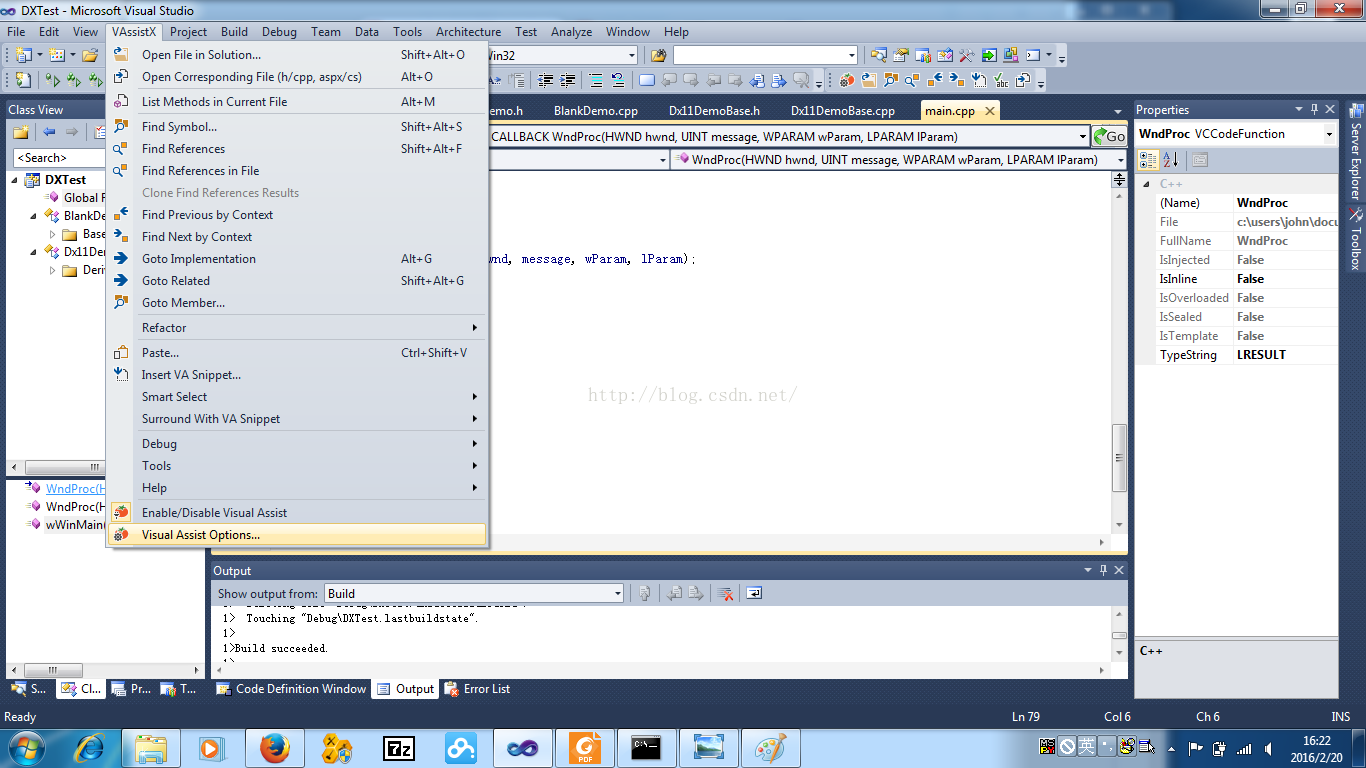Open the WndProc member dropdown in navigation bar
Screen dimensions: 1366x768
(x=1119, y=159)
